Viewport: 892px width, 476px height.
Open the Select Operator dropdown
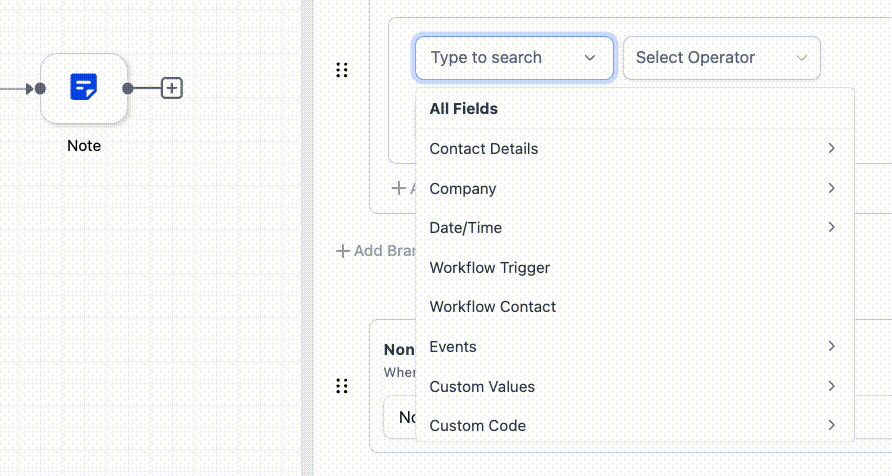tap(721, 58)
